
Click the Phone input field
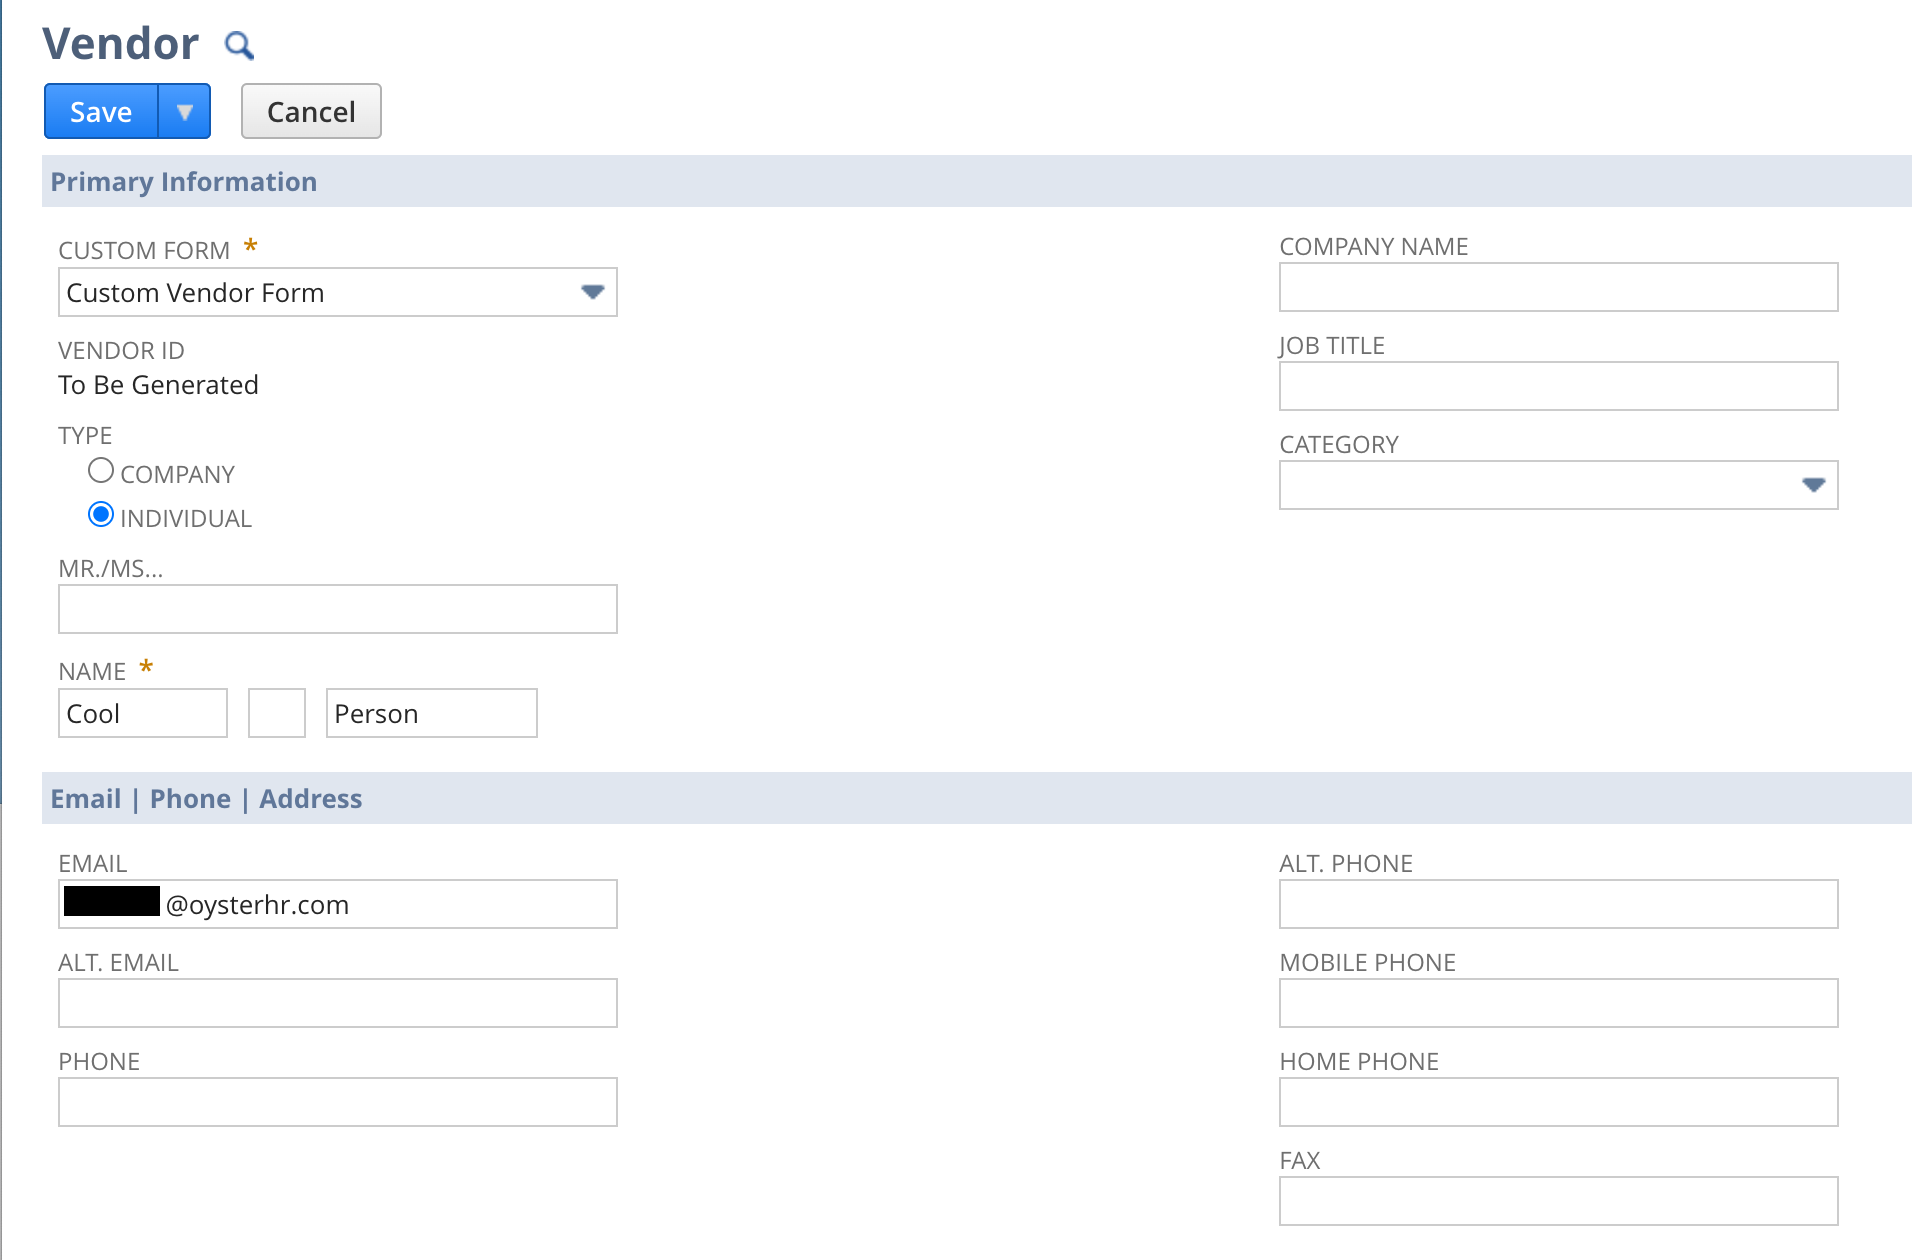(x=337, y=1102)
